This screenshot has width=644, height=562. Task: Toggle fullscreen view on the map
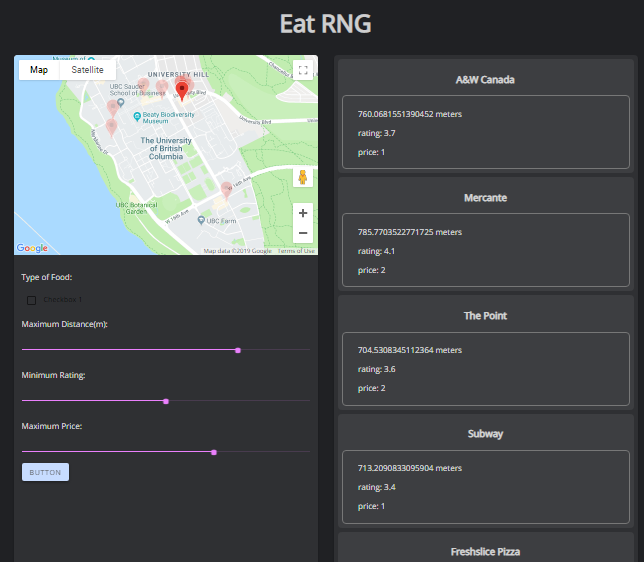(303, 70)
